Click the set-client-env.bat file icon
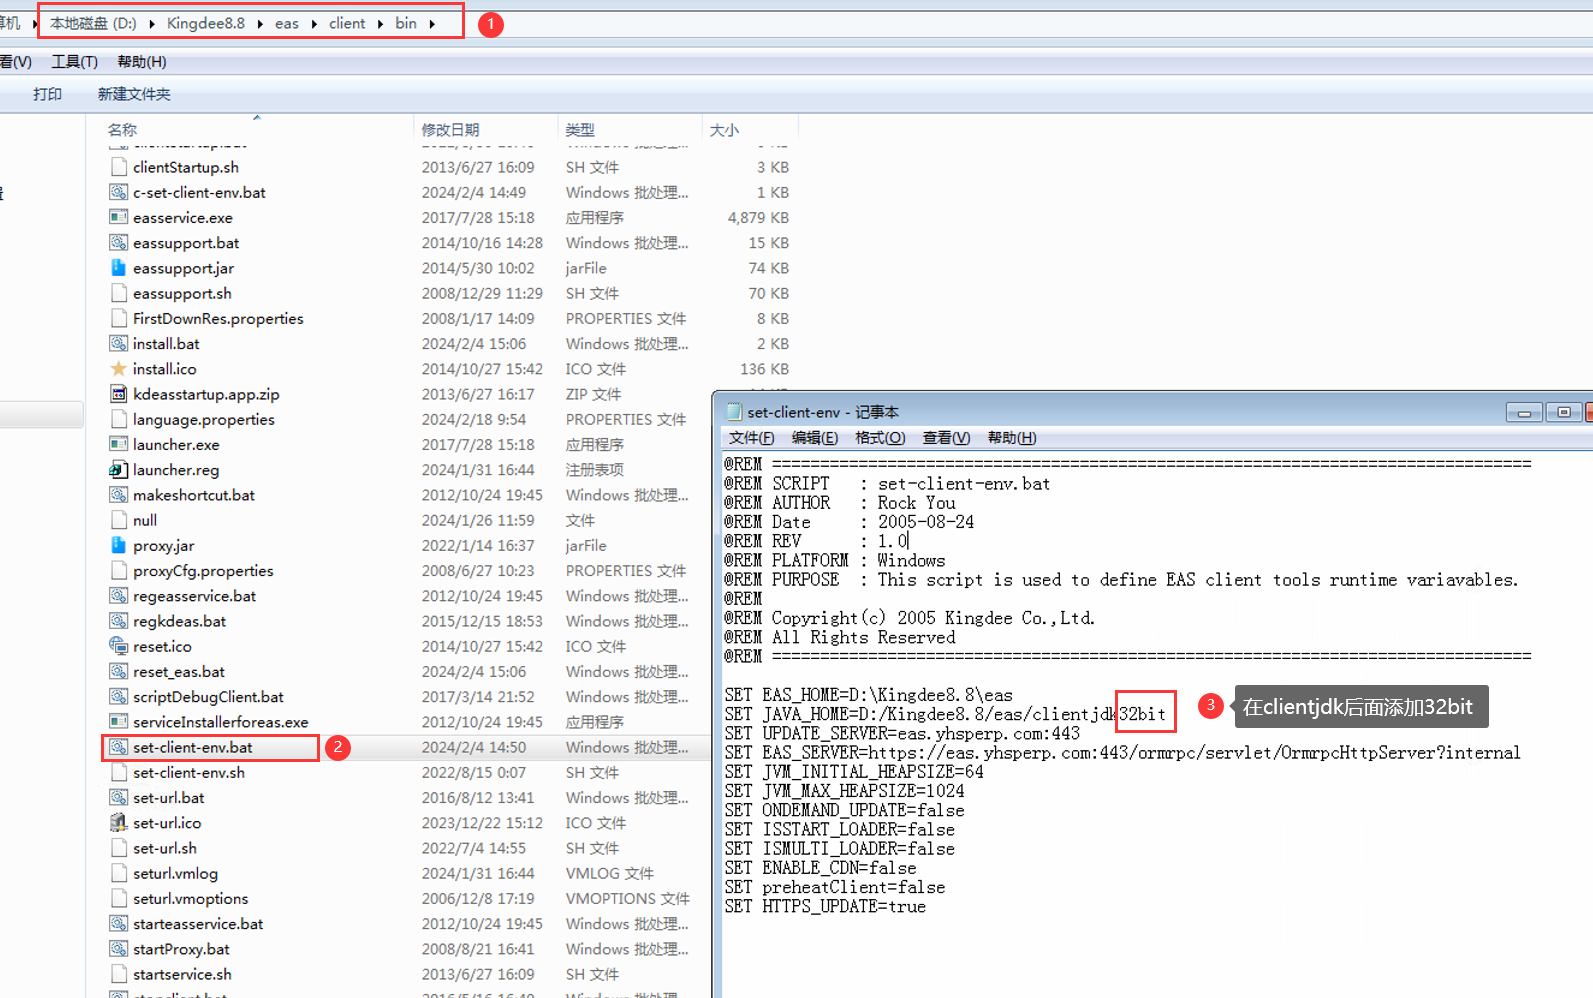 tap(119, 747)
